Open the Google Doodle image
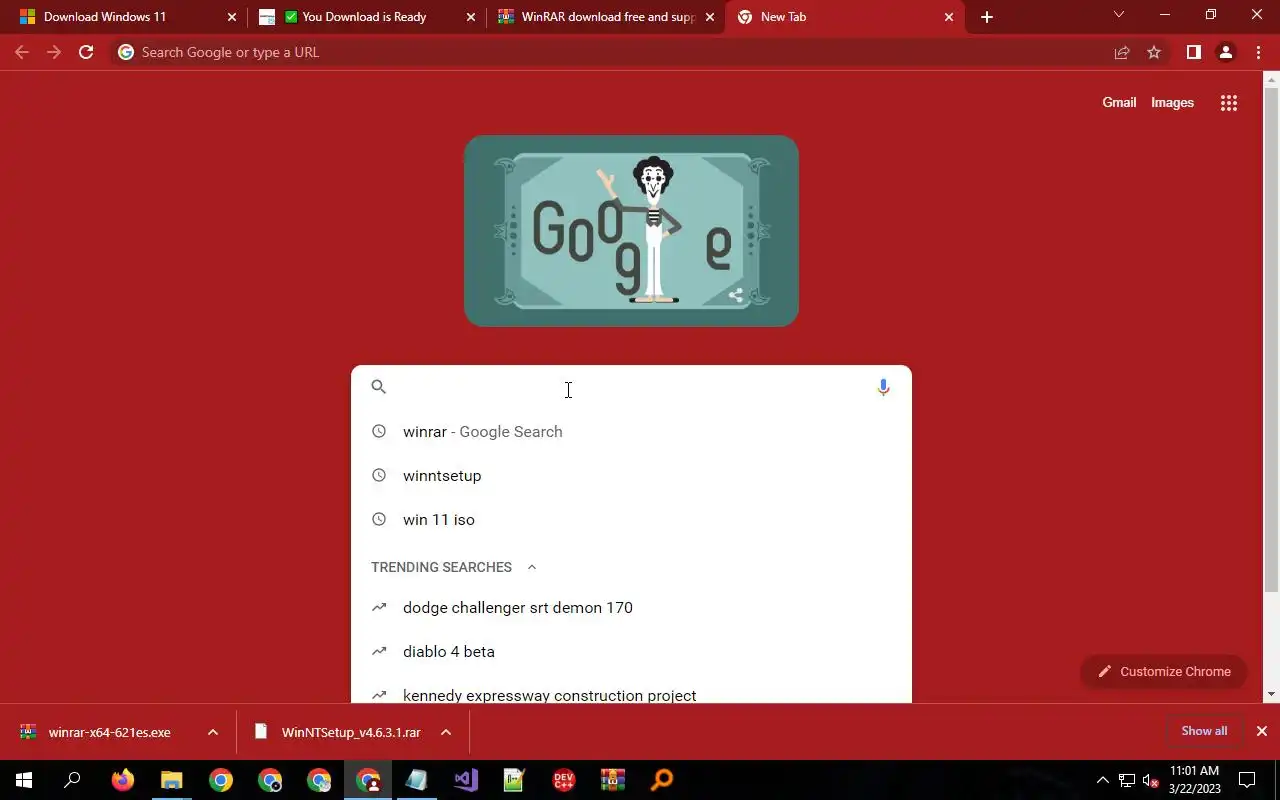This screenshot has height=800, width=1280. (631, 231)
